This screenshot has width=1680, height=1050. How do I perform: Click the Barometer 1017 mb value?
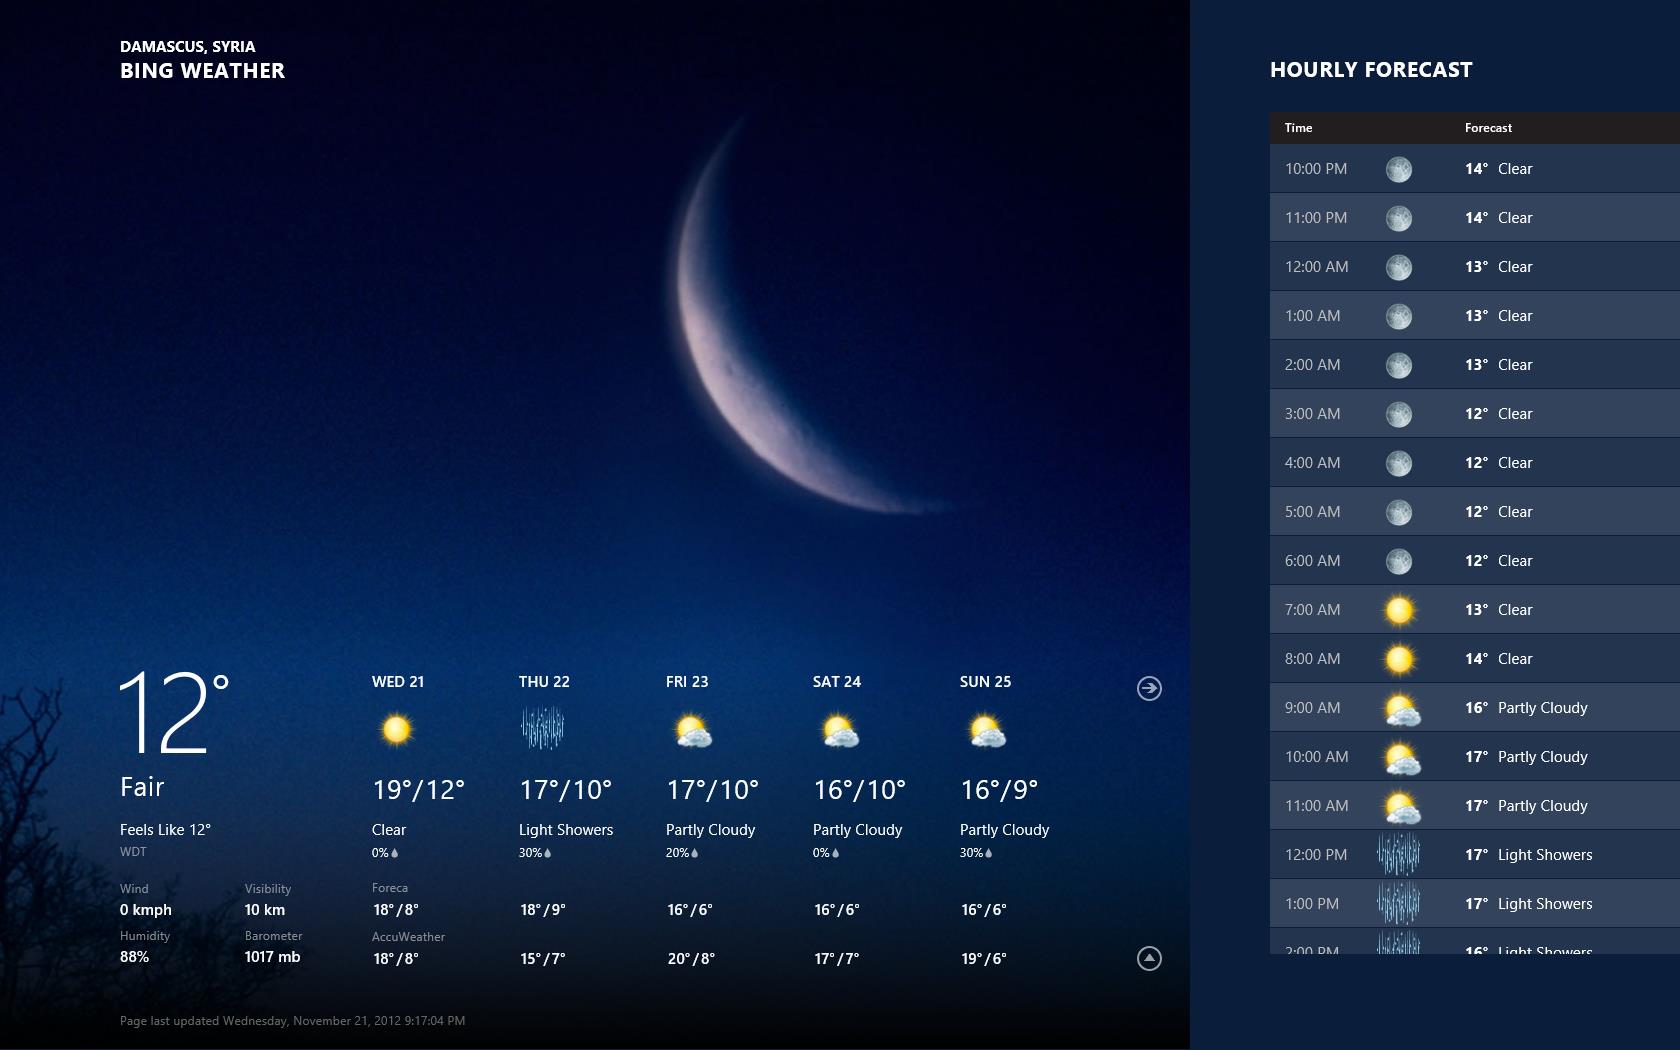(x=272, y=957)
